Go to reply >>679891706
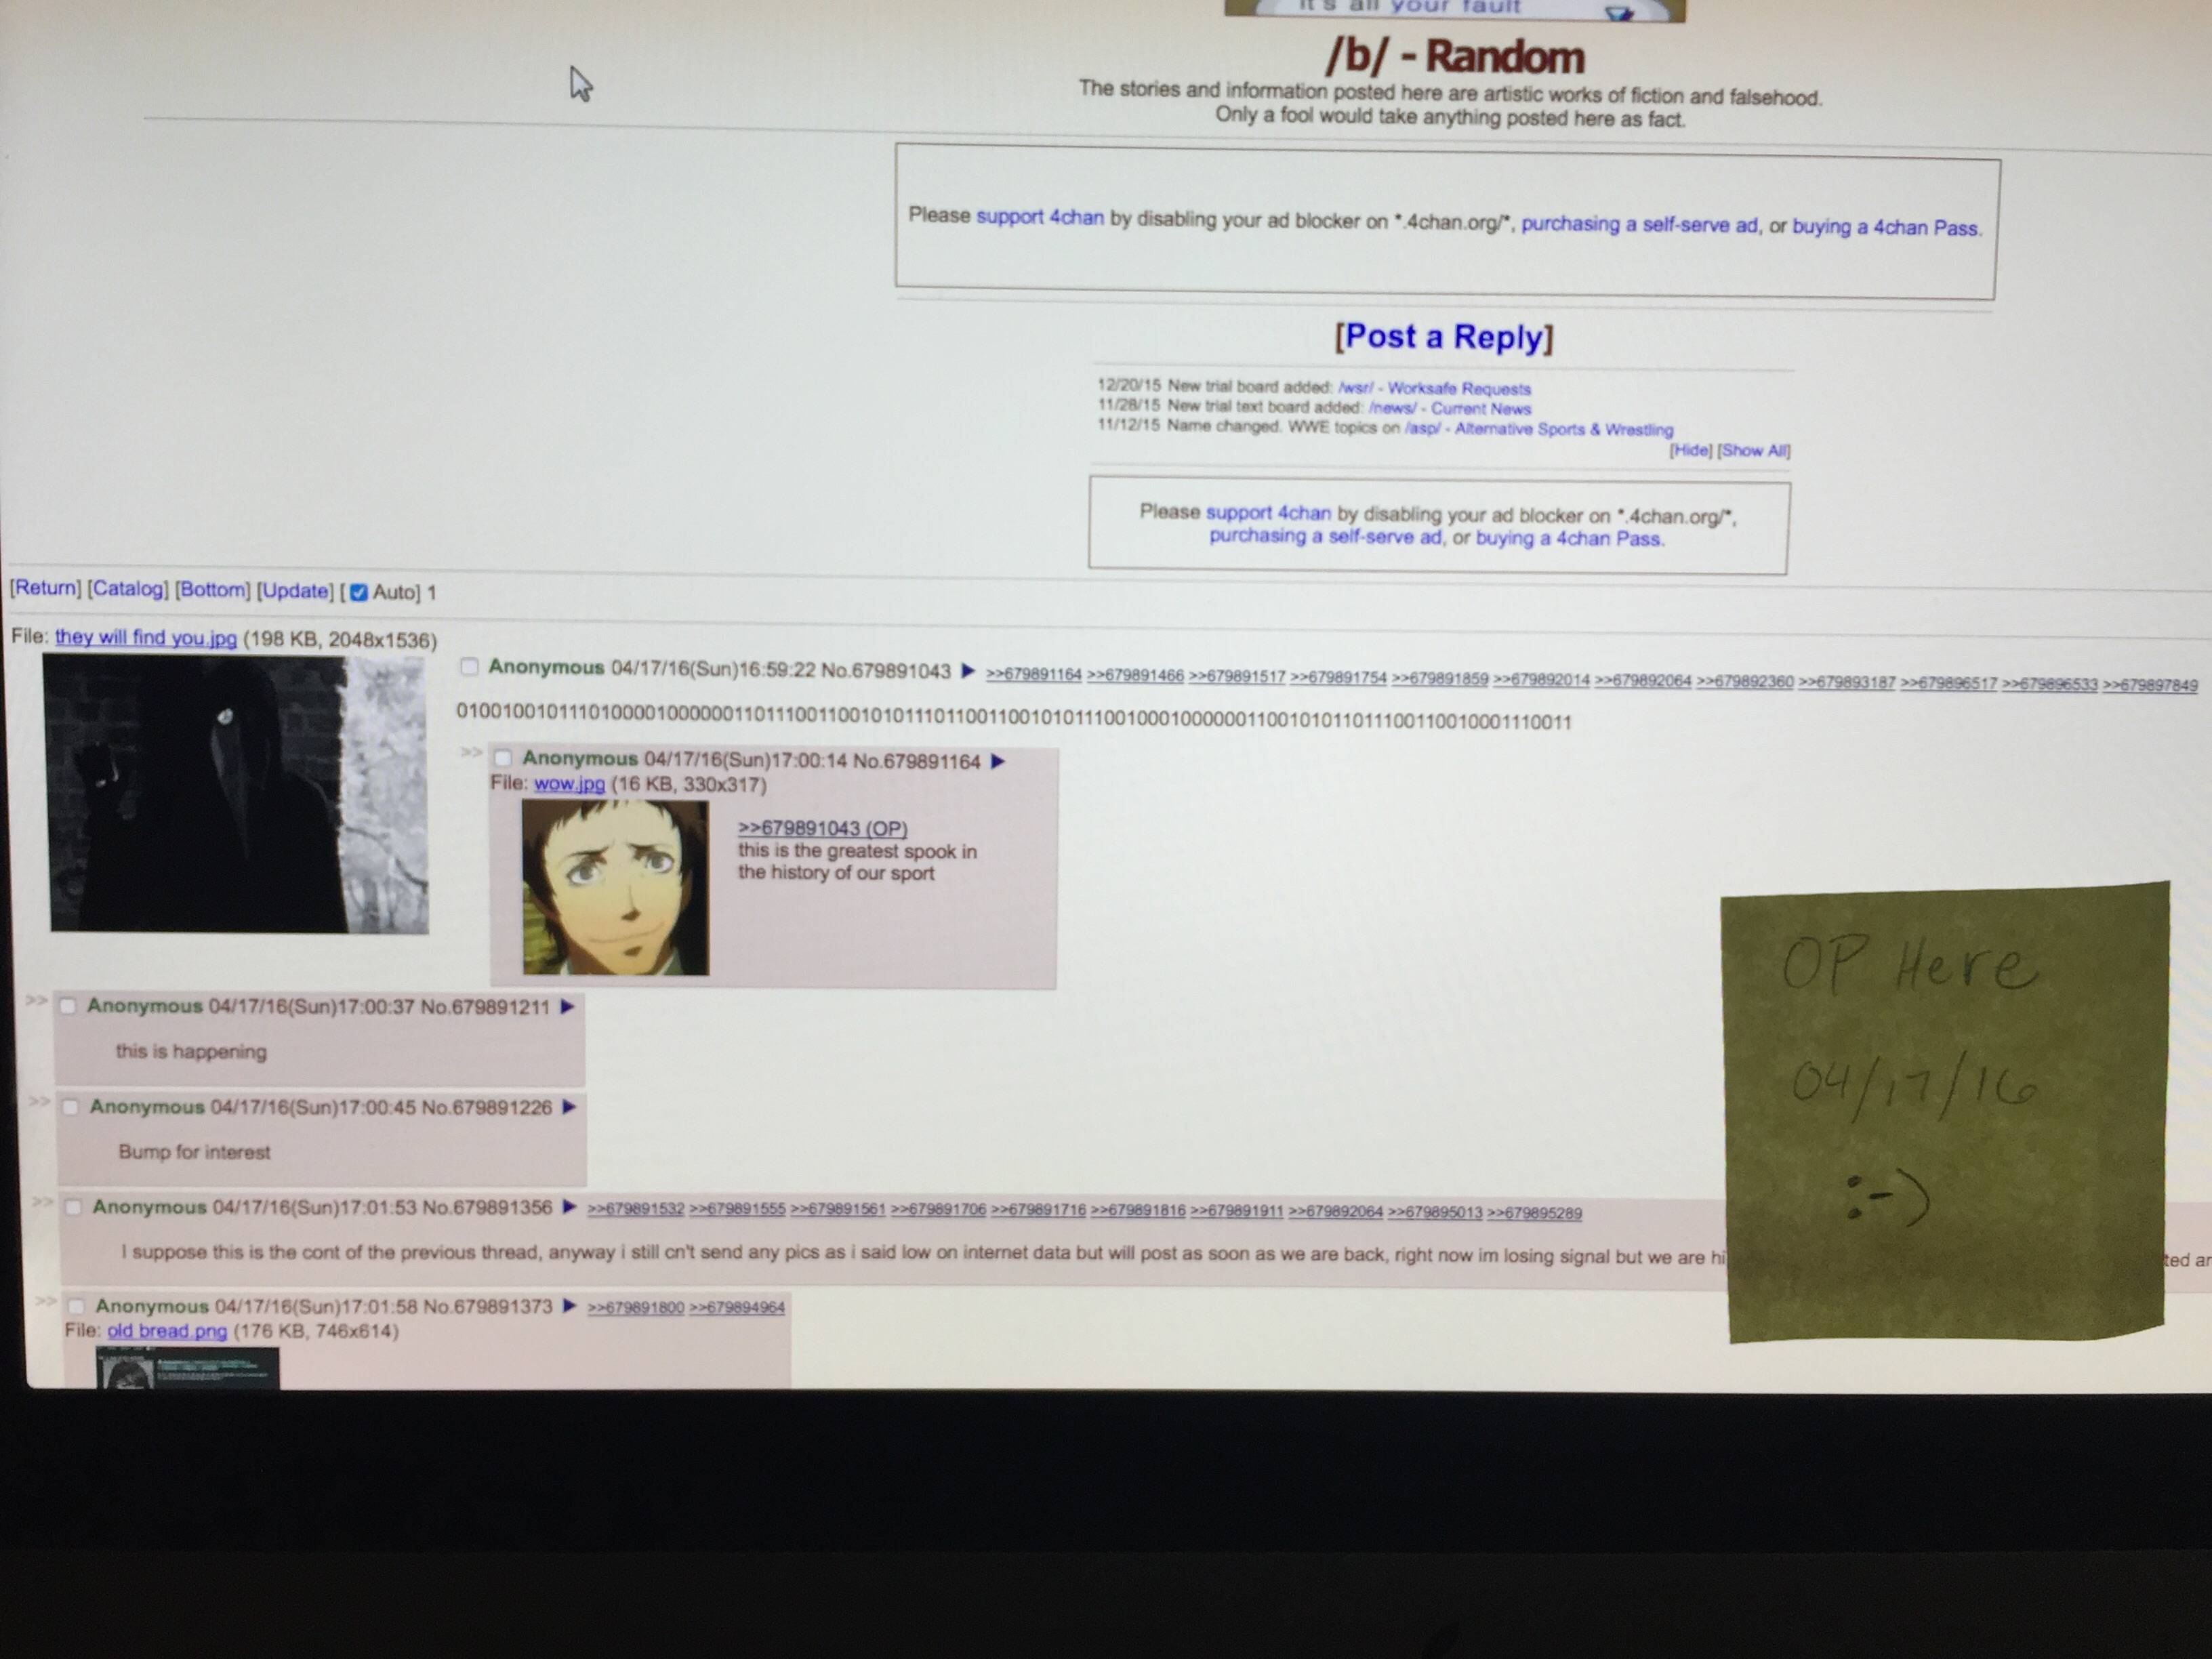2212x1659 pixels. click(x=938, y=1209)
